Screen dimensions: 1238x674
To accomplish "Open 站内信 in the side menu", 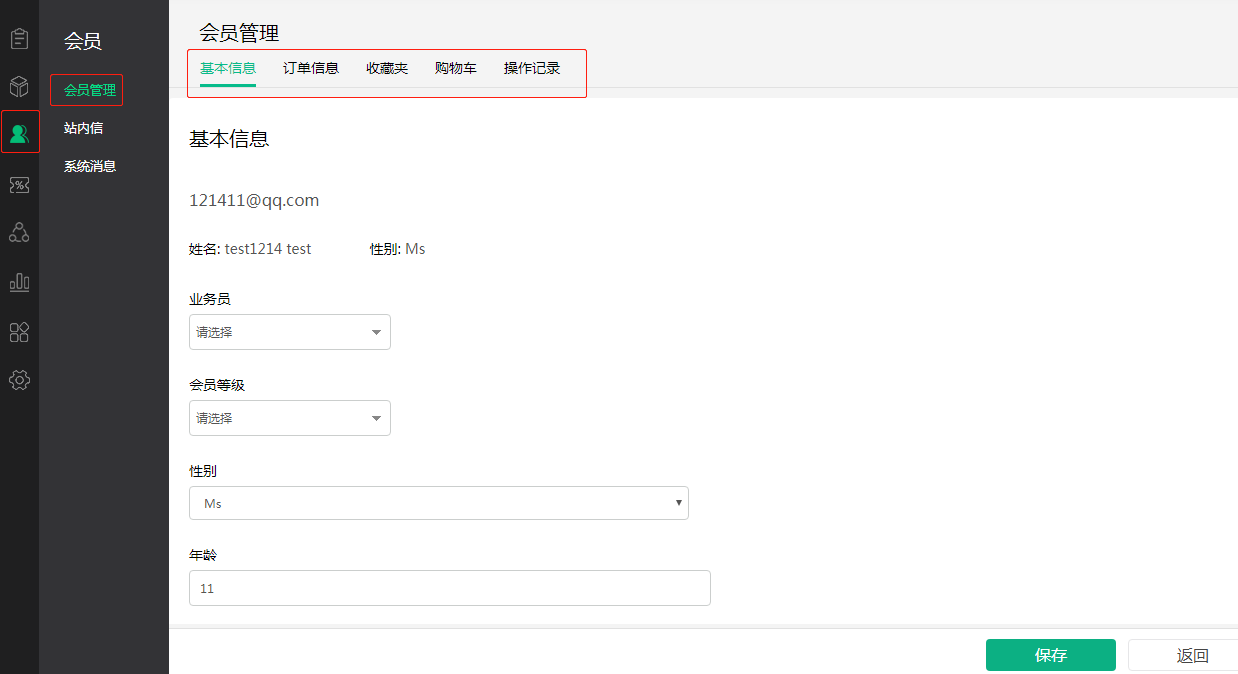I will pos(83,128).
